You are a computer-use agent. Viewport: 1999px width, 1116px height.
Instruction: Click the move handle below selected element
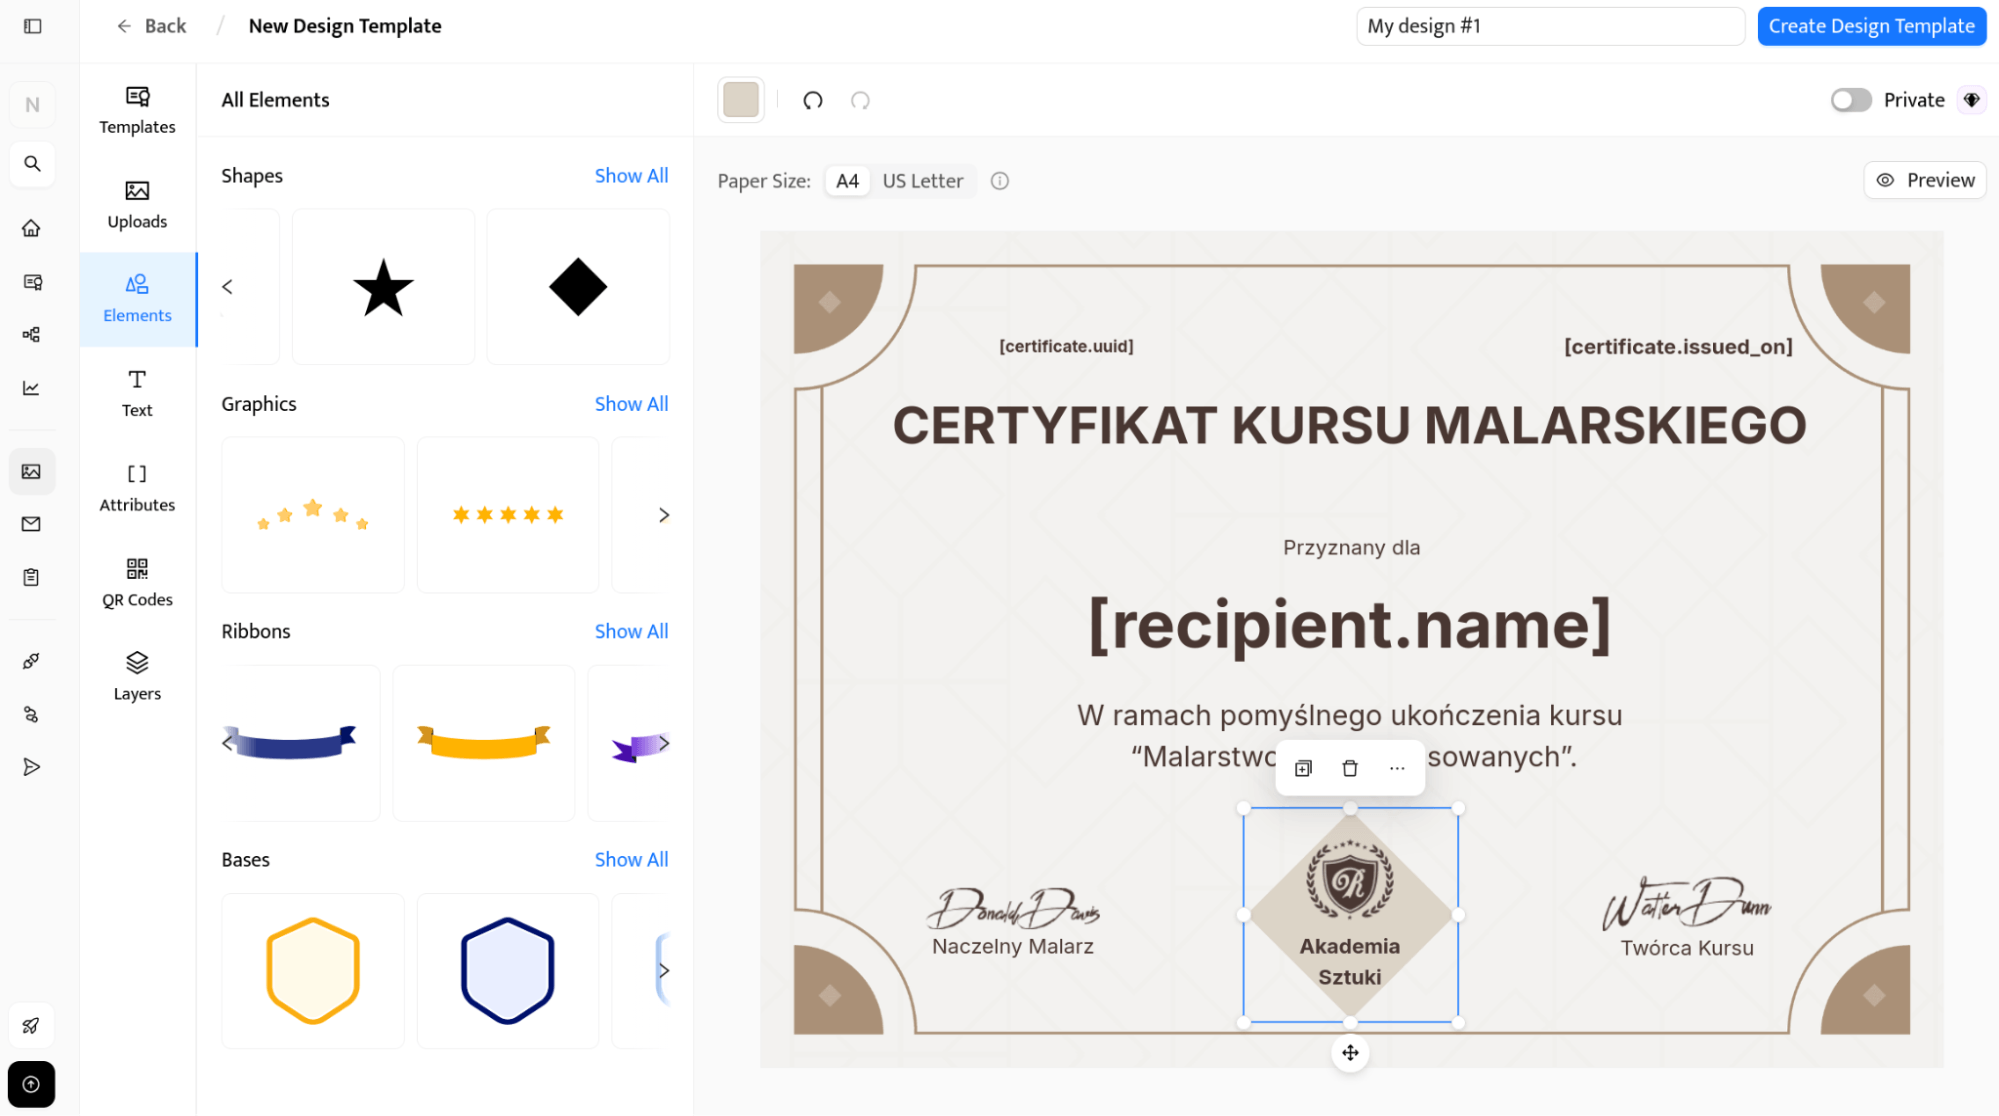point(1350,1052)
